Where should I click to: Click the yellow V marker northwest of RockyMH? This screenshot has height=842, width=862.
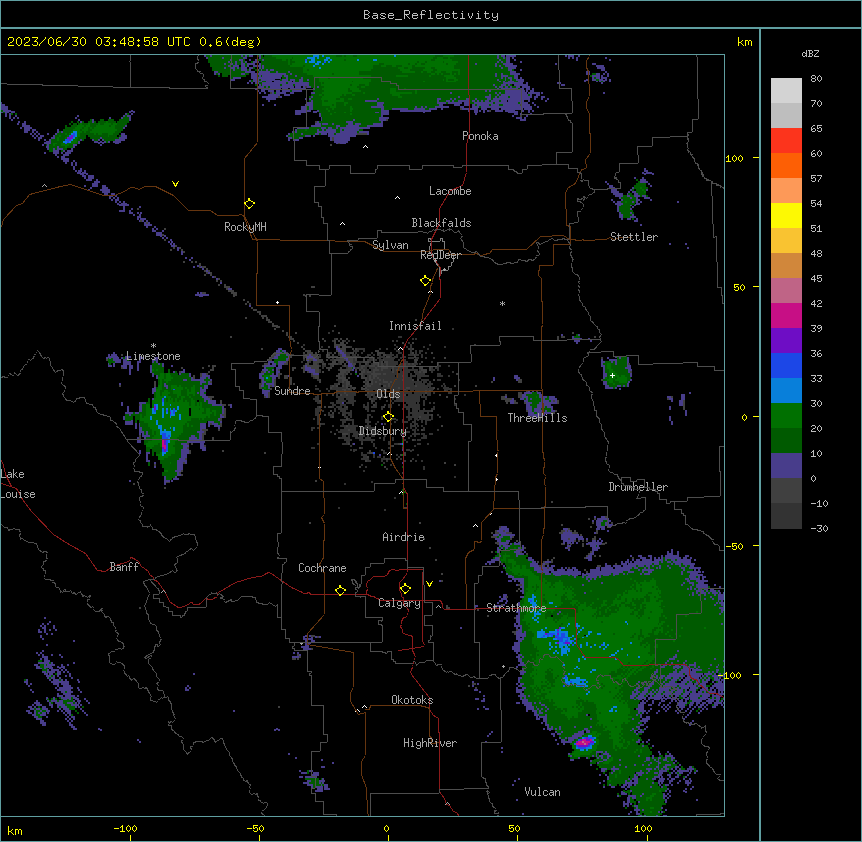tap(175, 184)
